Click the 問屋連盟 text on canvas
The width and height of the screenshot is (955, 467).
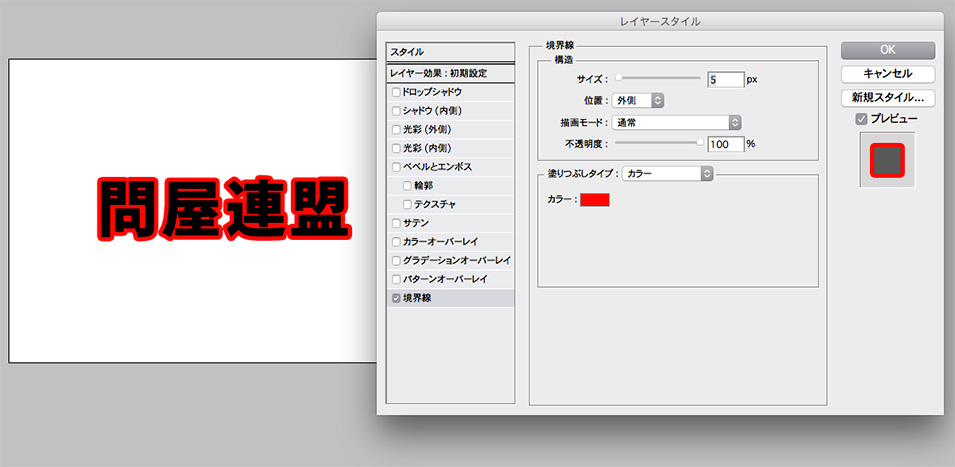point(224,211)
